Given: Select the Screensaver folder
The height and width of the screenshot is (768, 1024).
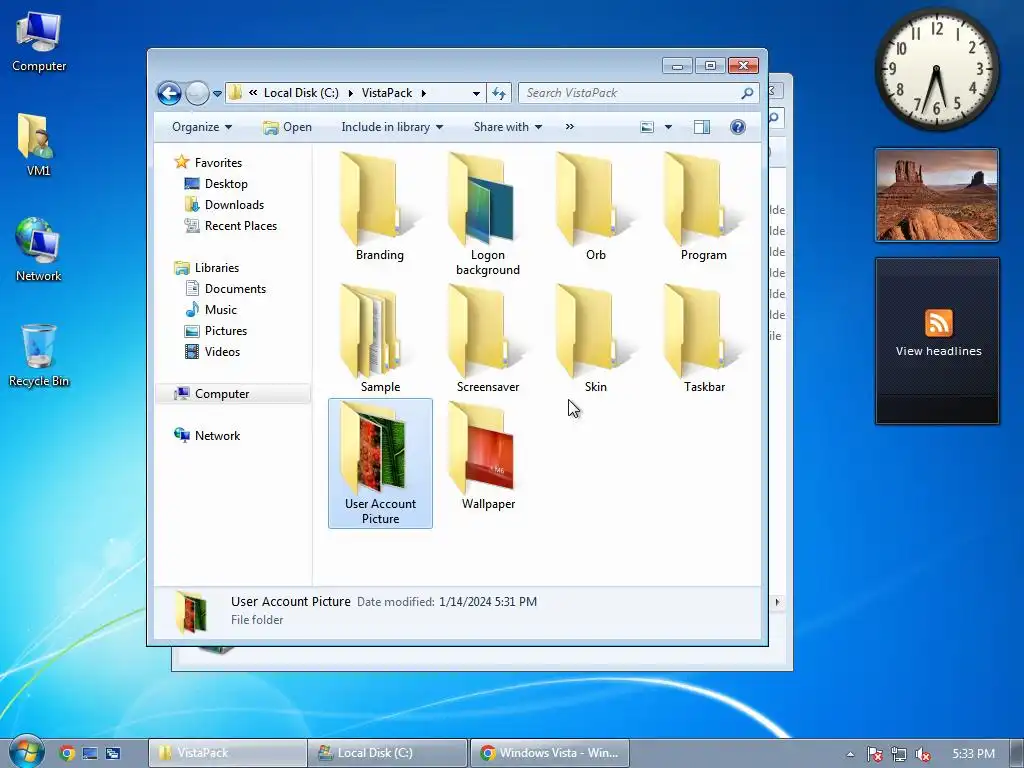Looking at the screenshot, I should point(488,340).
